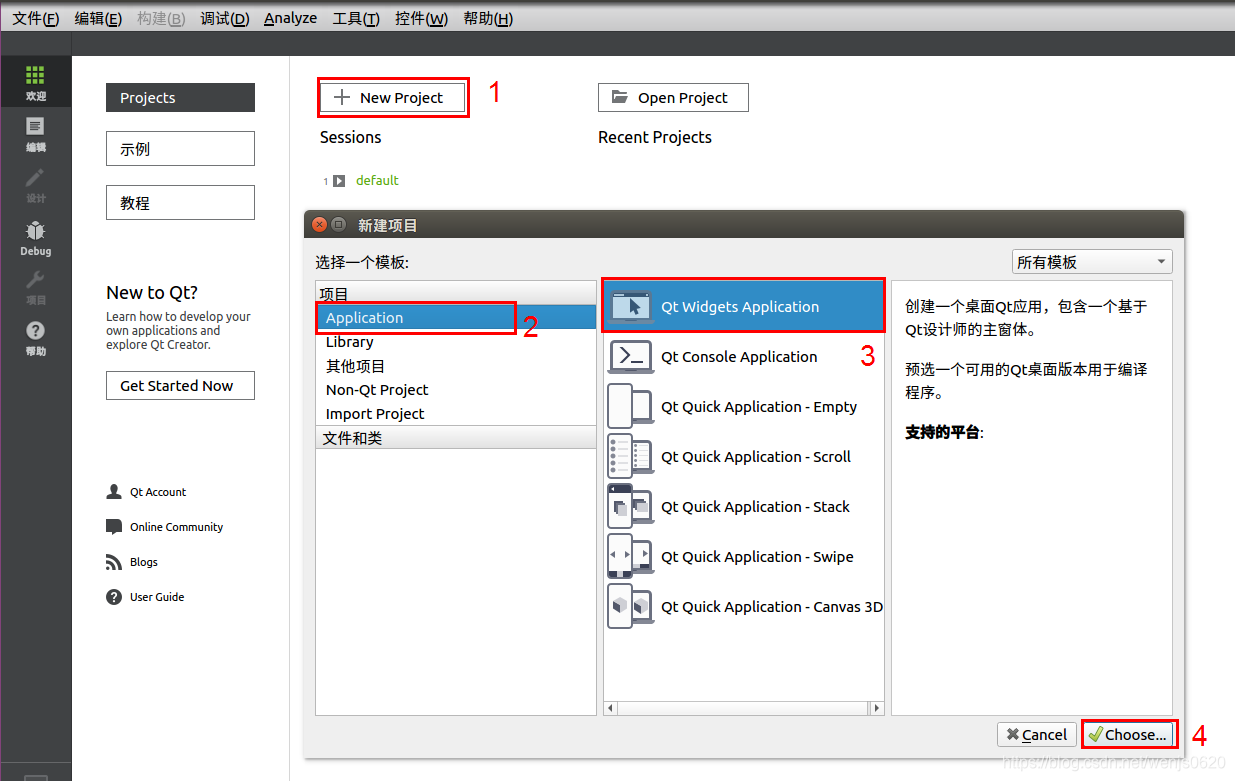Open the Tutorials (教程) tab
The width and height of the screenshot is (1235, 781).
pyautogui.click(x=180, y=203)
